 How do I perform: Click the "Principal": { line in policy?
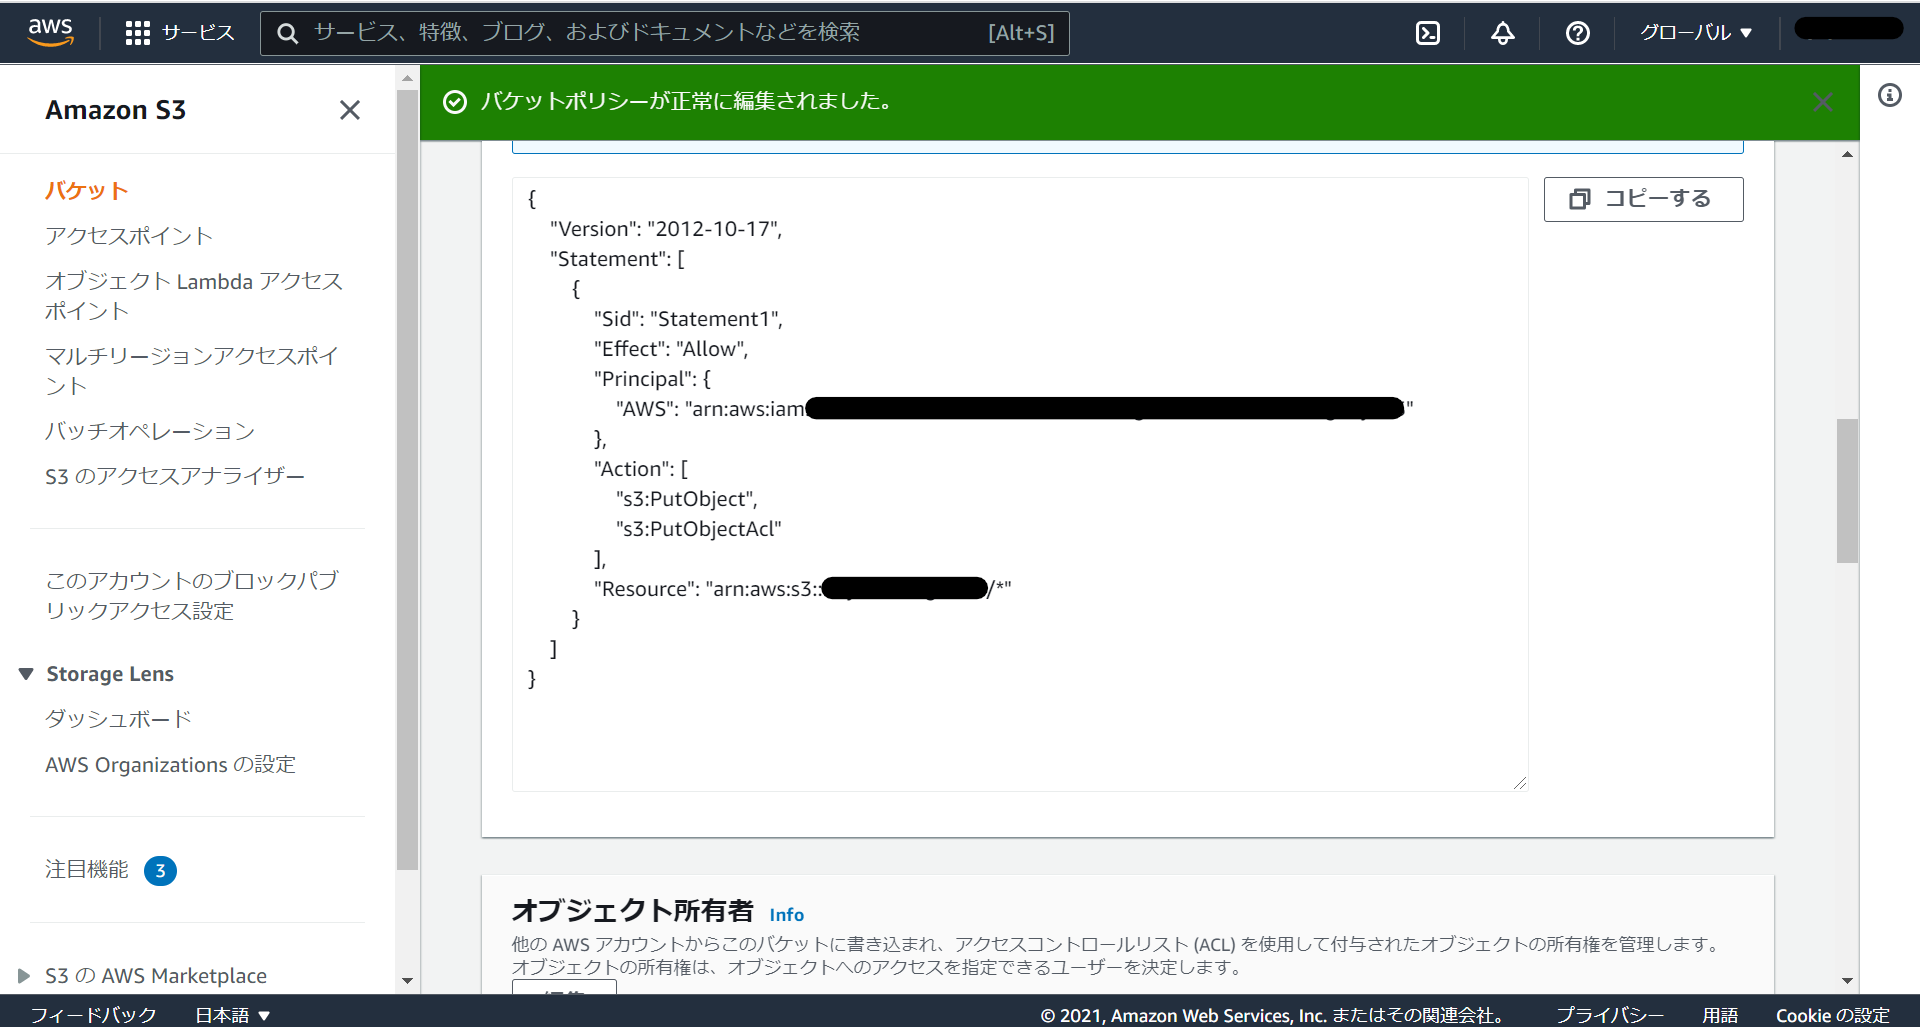point(652,379)
